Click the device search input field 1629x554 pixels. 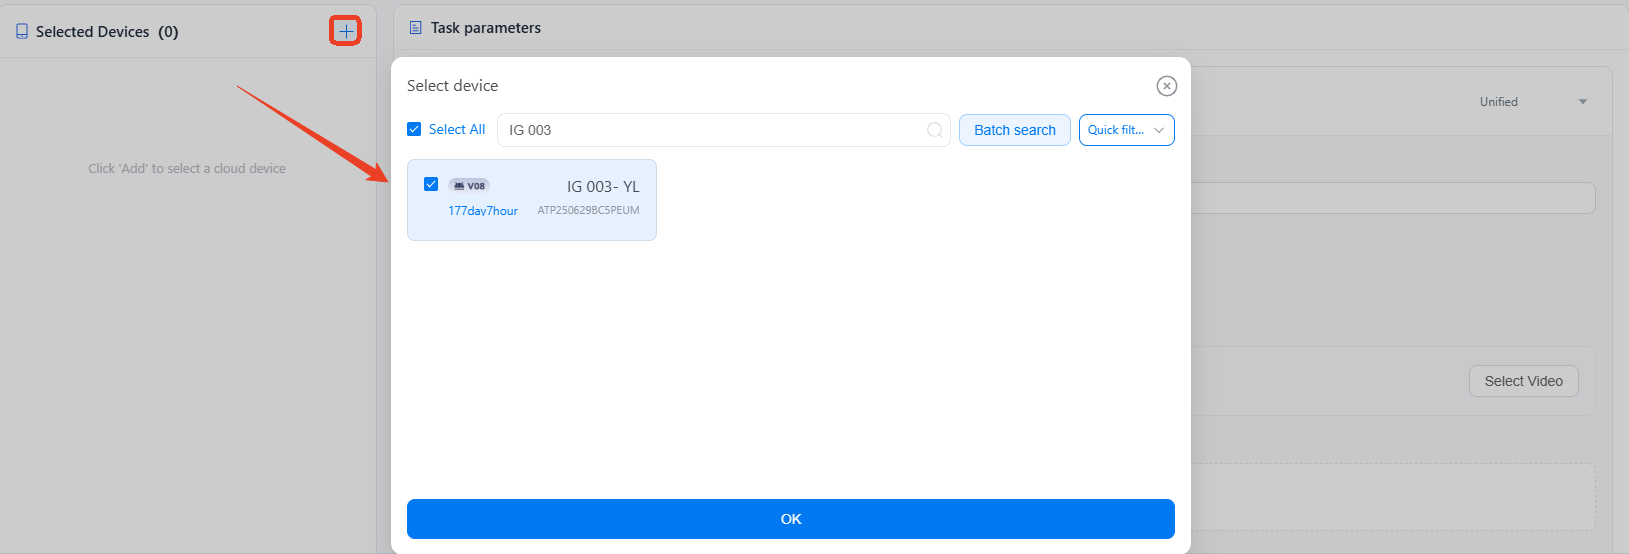723,130
